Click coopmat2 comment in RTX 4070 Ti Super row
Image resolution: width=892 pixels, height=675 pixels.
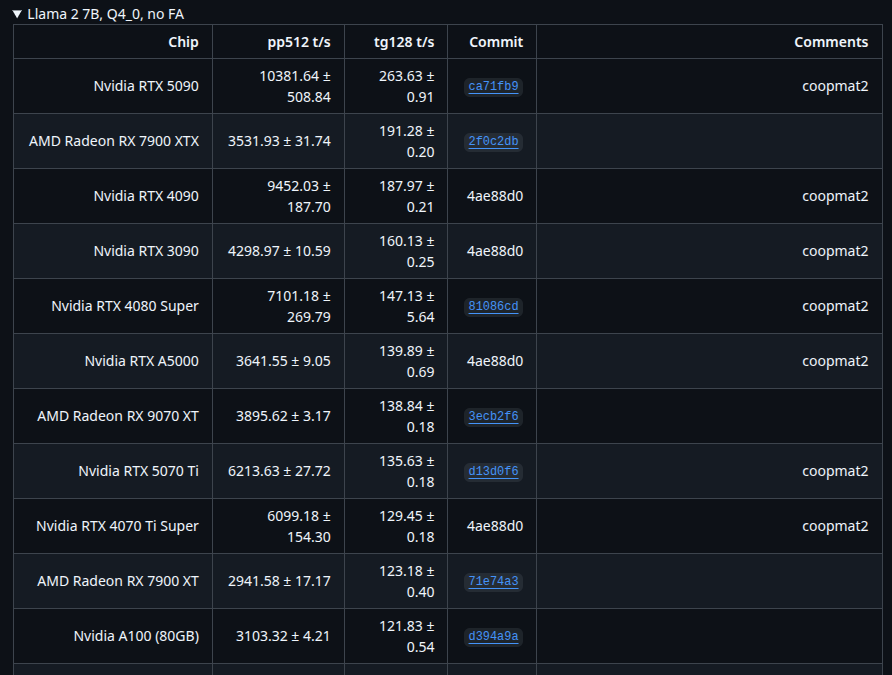point(835,526)
